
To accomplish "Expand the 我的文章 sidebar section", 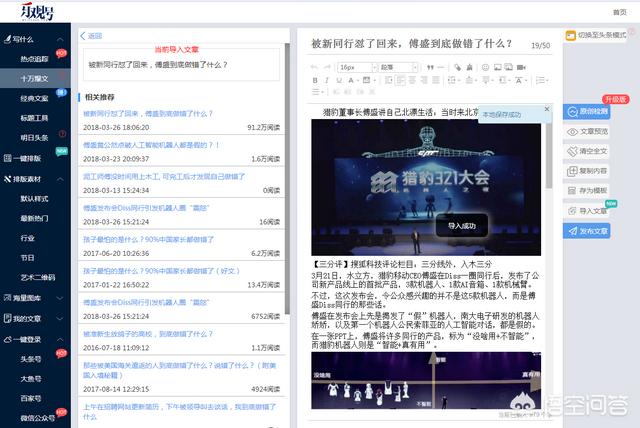I will click(60, 319).
